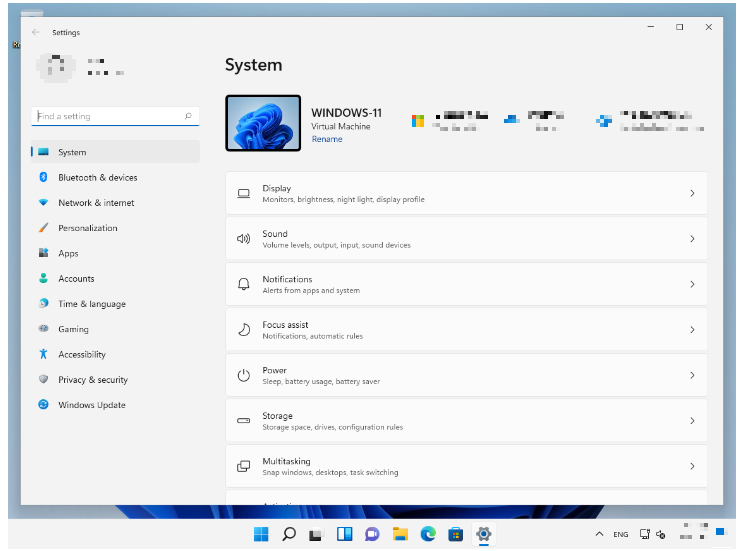This screenshot has height=551, width=738.
Task: Open taskbar Search magnifier
Action: 289,534
